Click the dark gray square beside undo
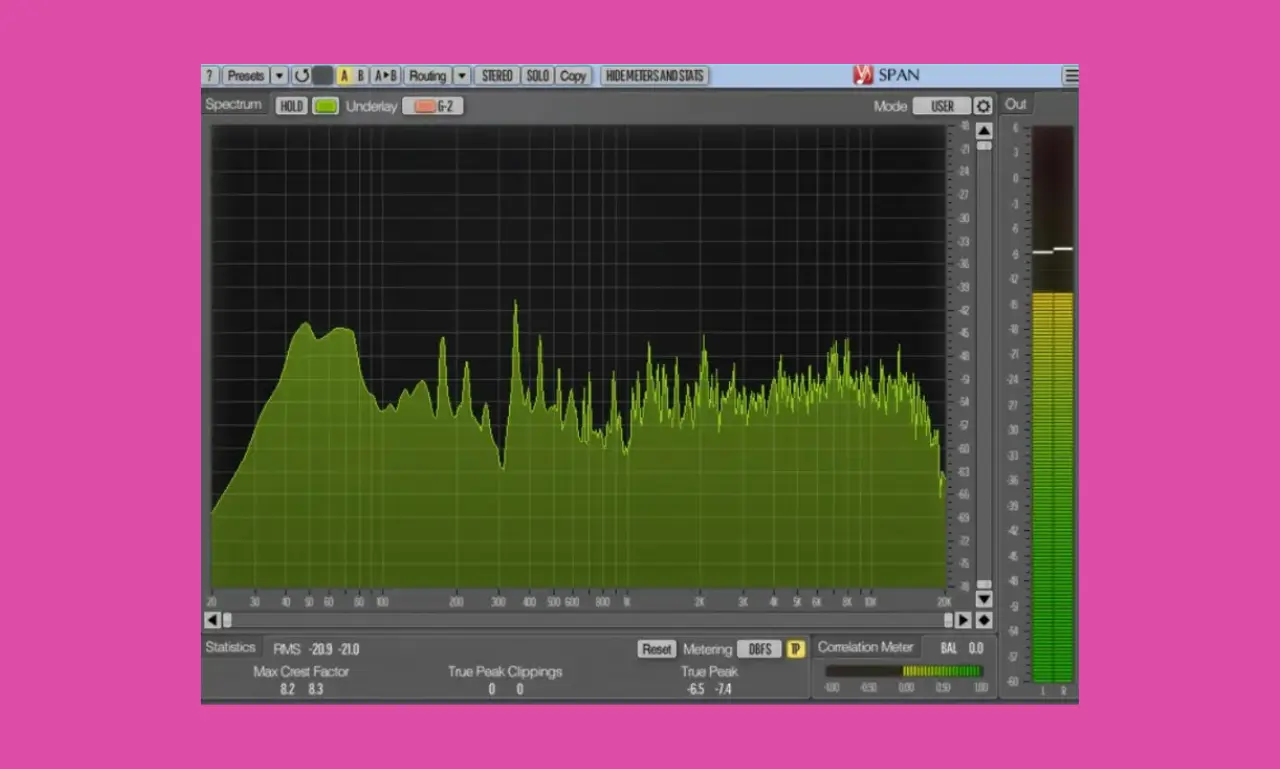The image size is (1280, 769). click(x=323, y=76)
